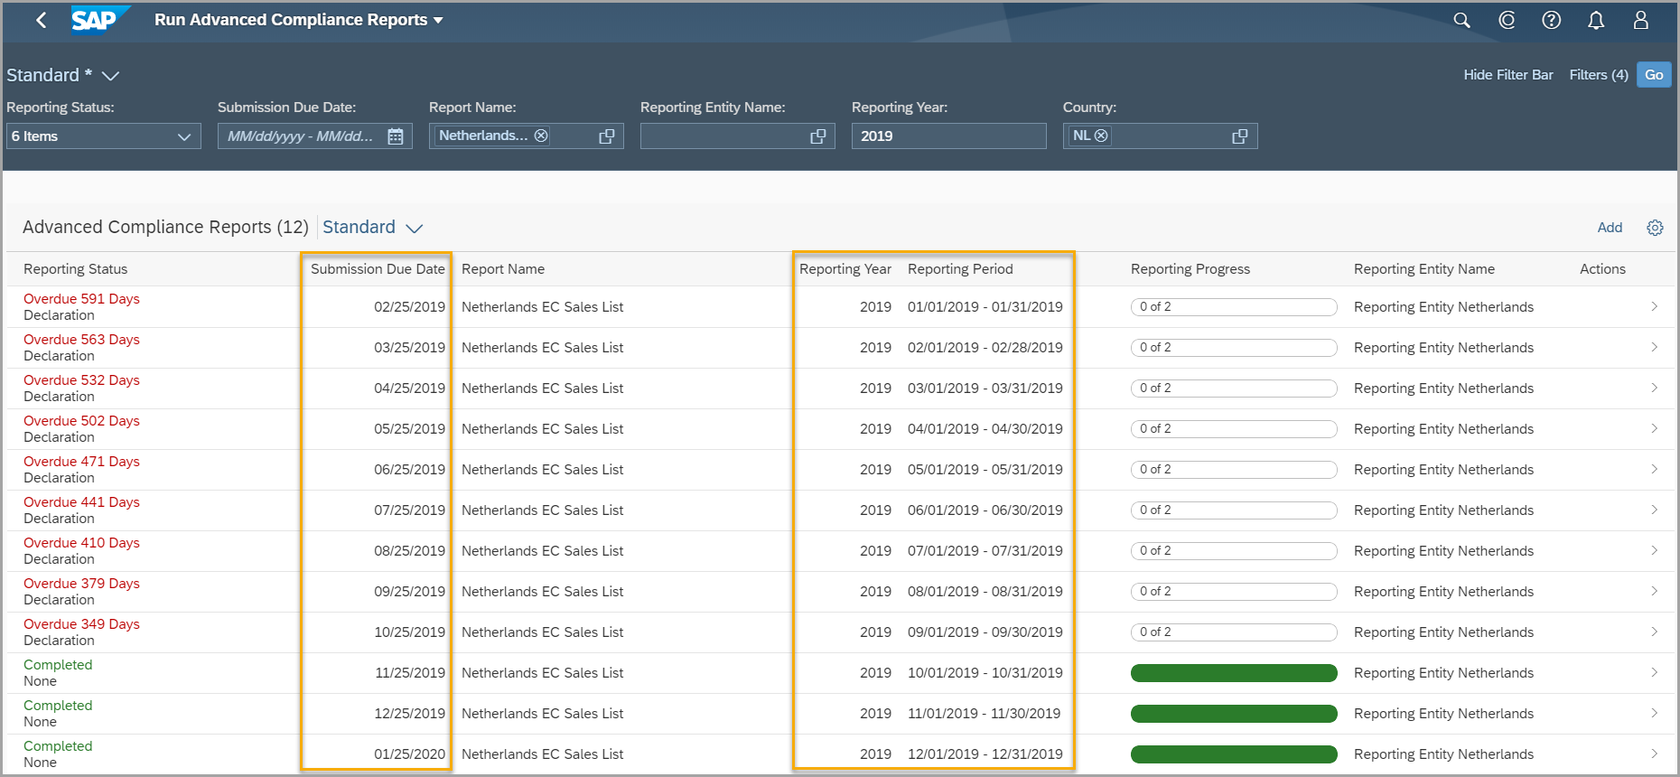Open the help question mark icon
The image size is (1680, 777).
[1551, 20]
